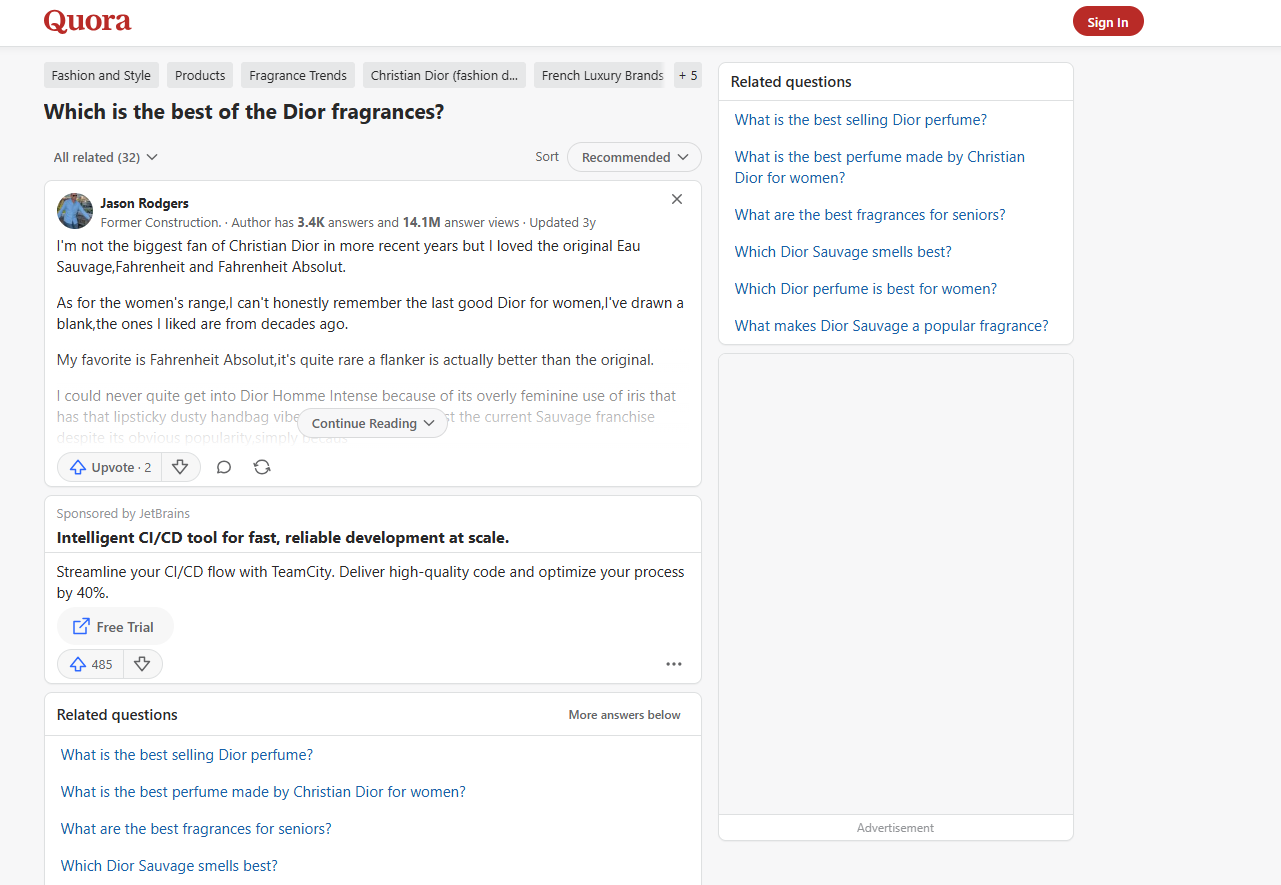Click the Advertisement label in the sidebar
Image resolution: width=1281 pixels, height=885 pixels.
click(896, 828)
